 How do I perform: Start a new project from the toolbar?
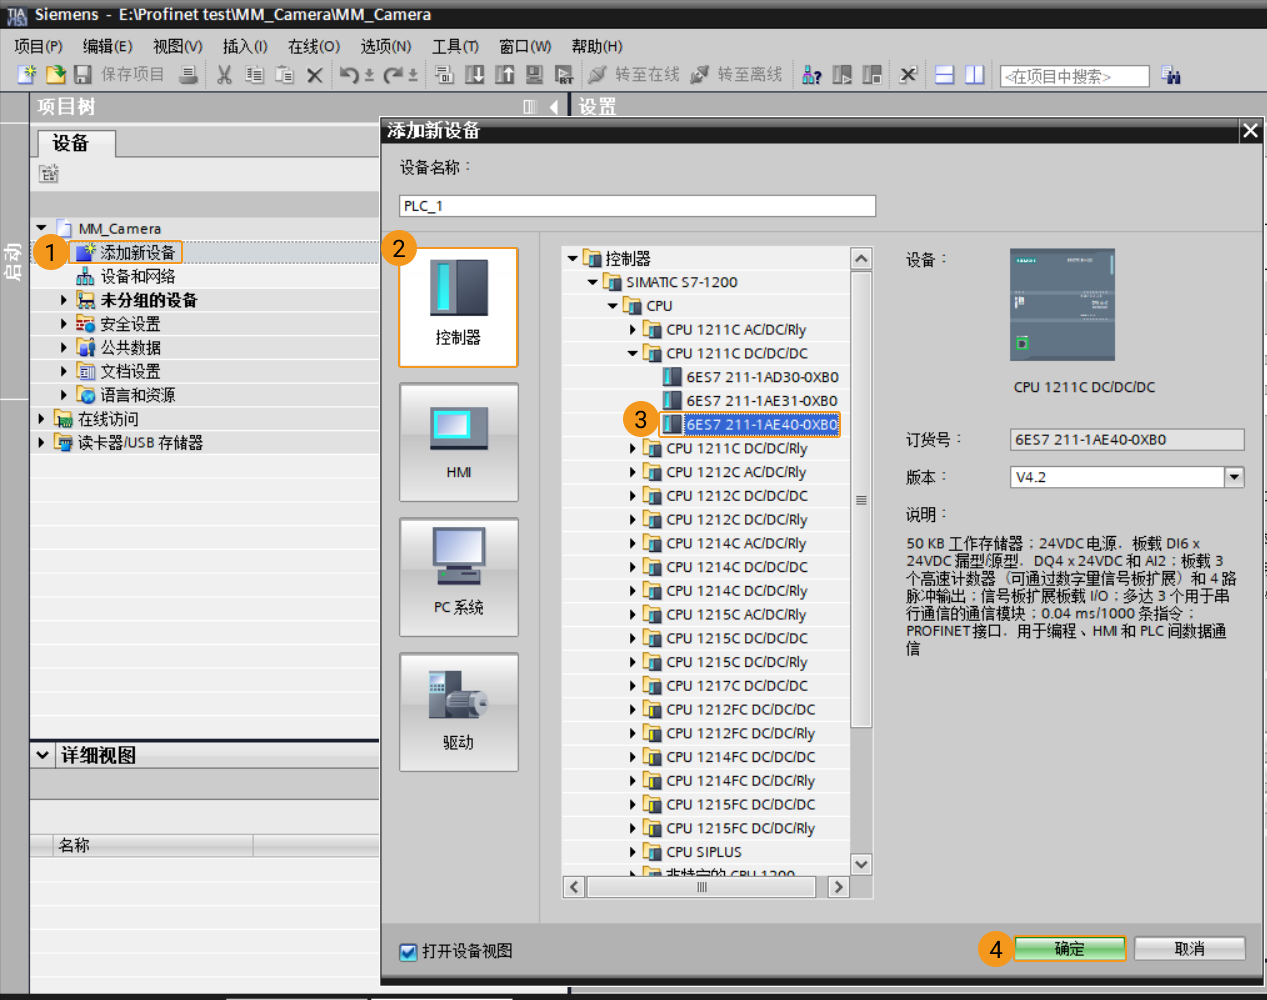pos(27,75)
